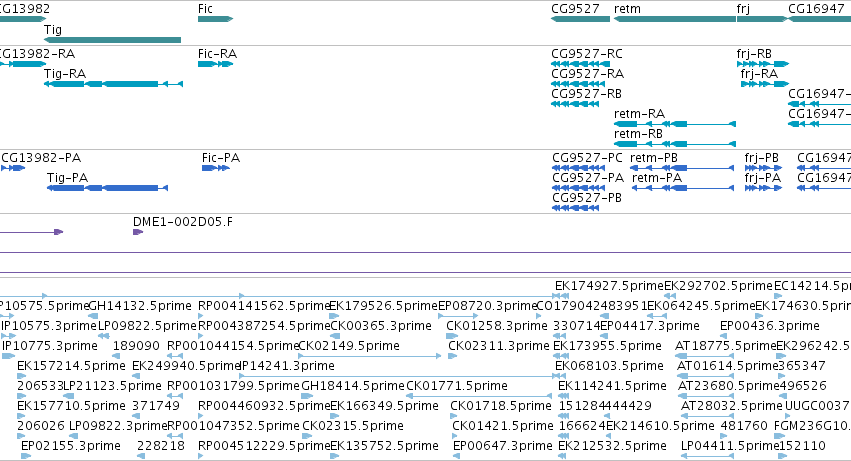Click the frj-PB protein label
This screenshot has height=461, width=851.
pyautogui.click(x=761, y=158)
